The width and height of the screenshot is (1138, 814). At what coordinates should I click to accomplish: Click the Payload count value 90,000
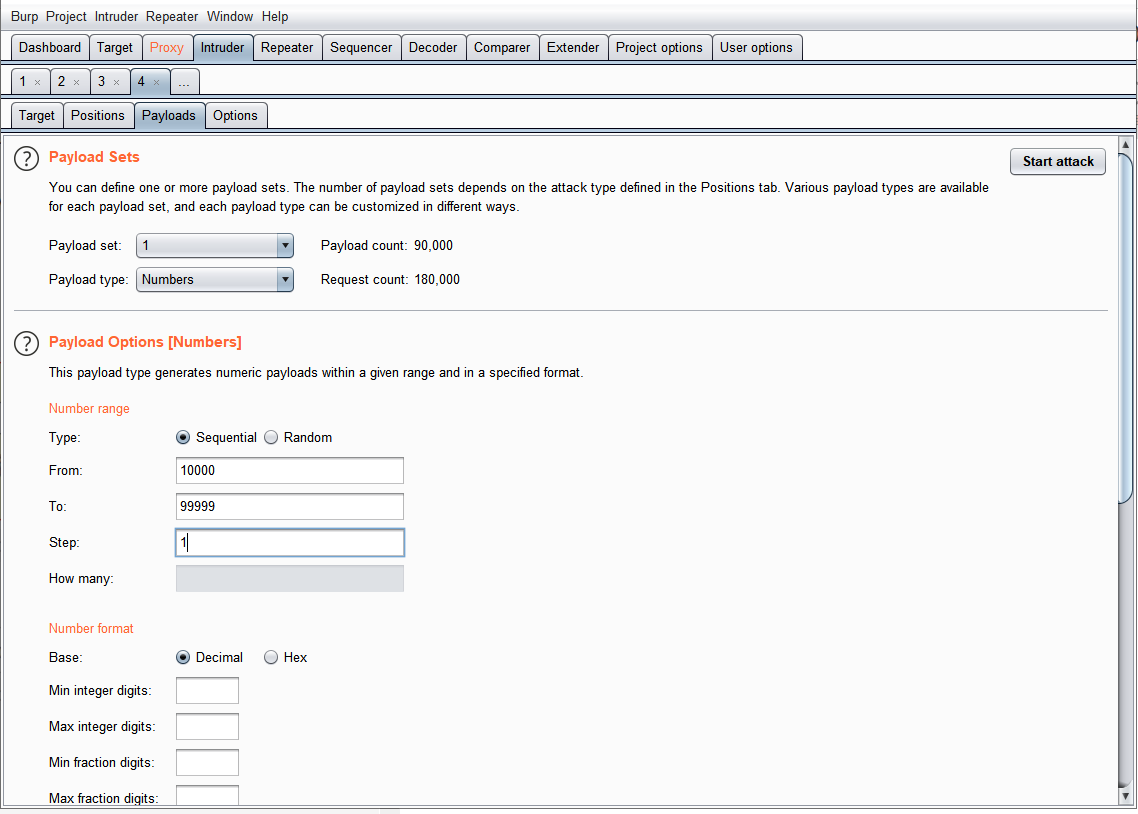[x=433, y=246]
